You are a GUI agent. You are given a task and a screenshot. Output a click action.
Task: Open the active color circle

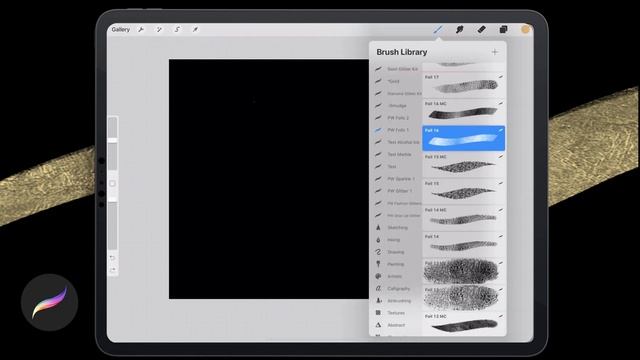(525, 29)
